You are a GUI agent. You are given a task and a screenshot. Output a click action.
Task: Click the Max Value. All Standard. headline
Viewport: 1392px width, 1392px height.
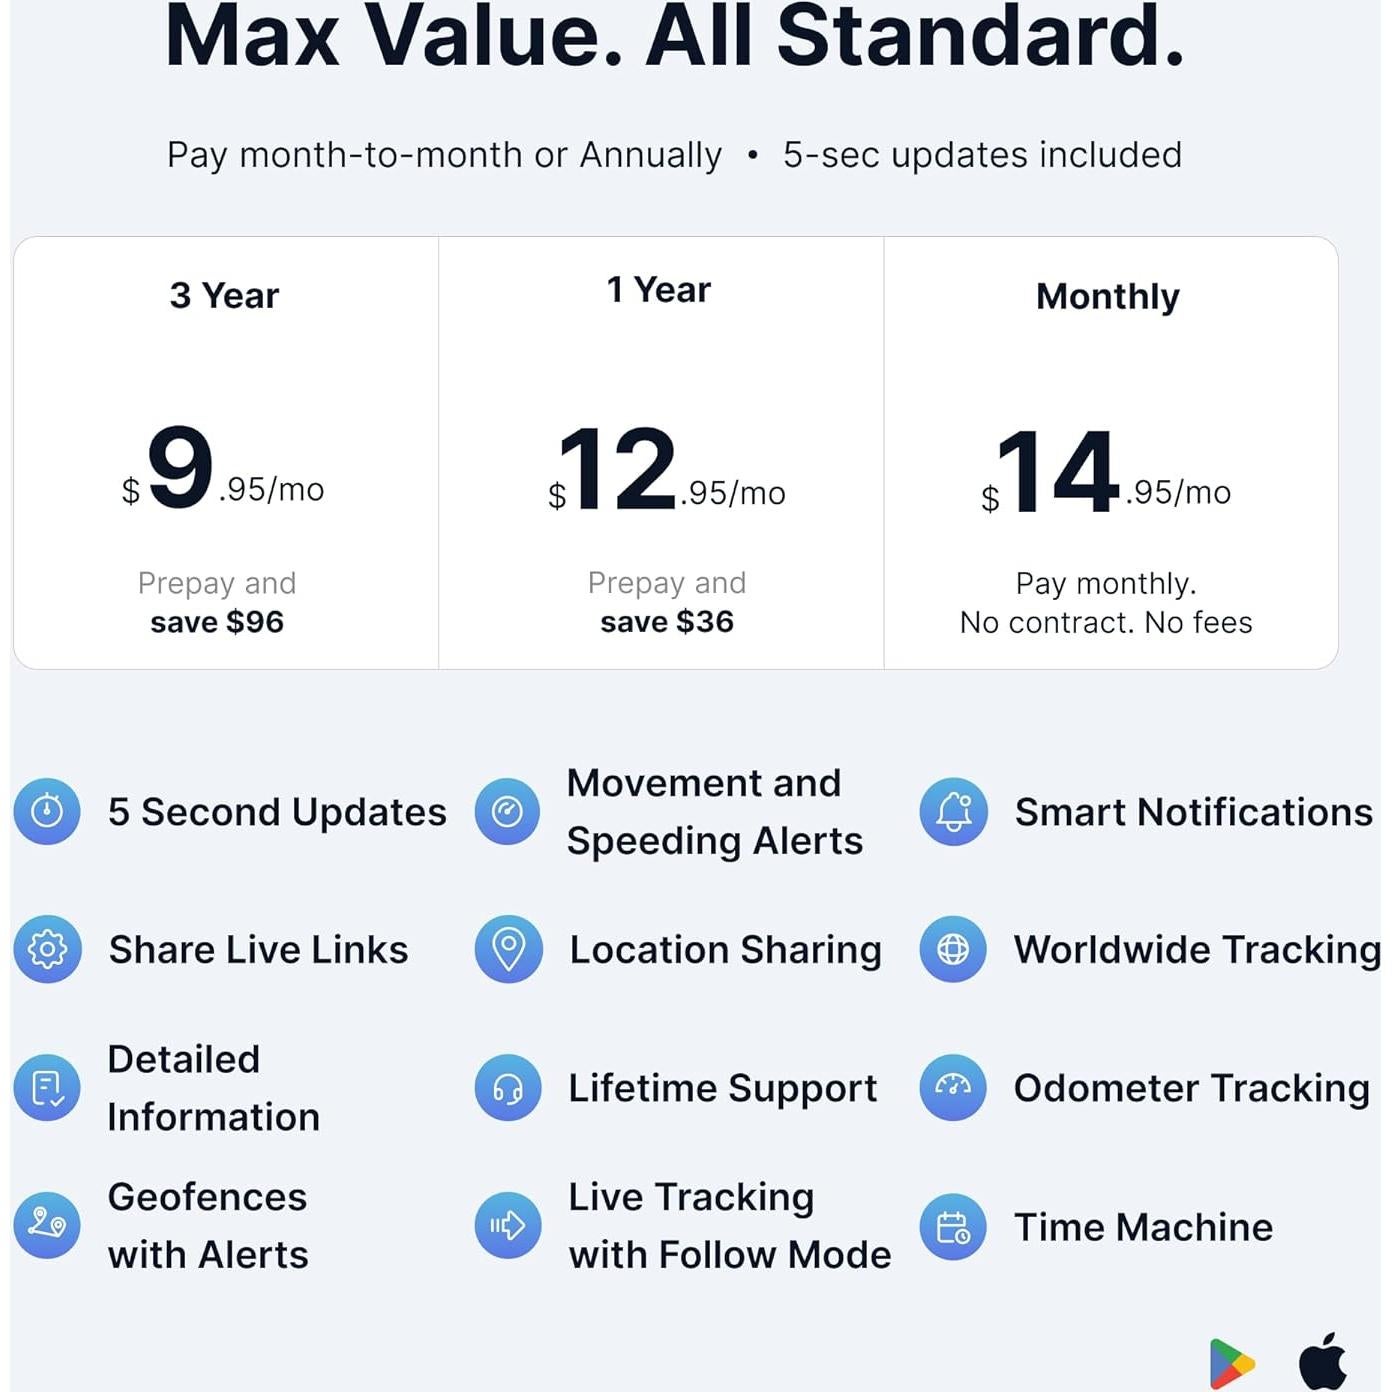click(675, 38)
